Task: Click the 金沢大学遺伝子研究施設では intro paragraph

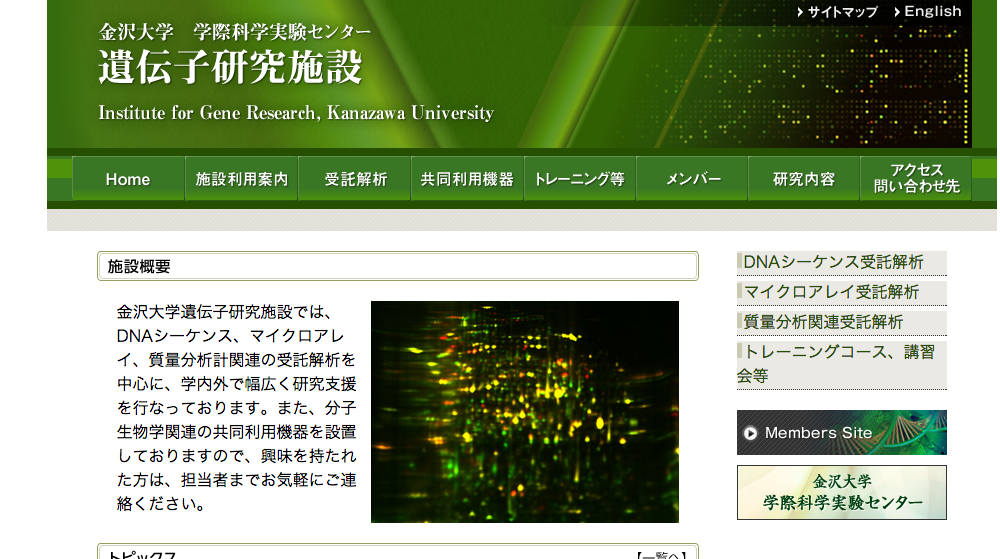Action: pyautogui.click(x=237, y=408)
